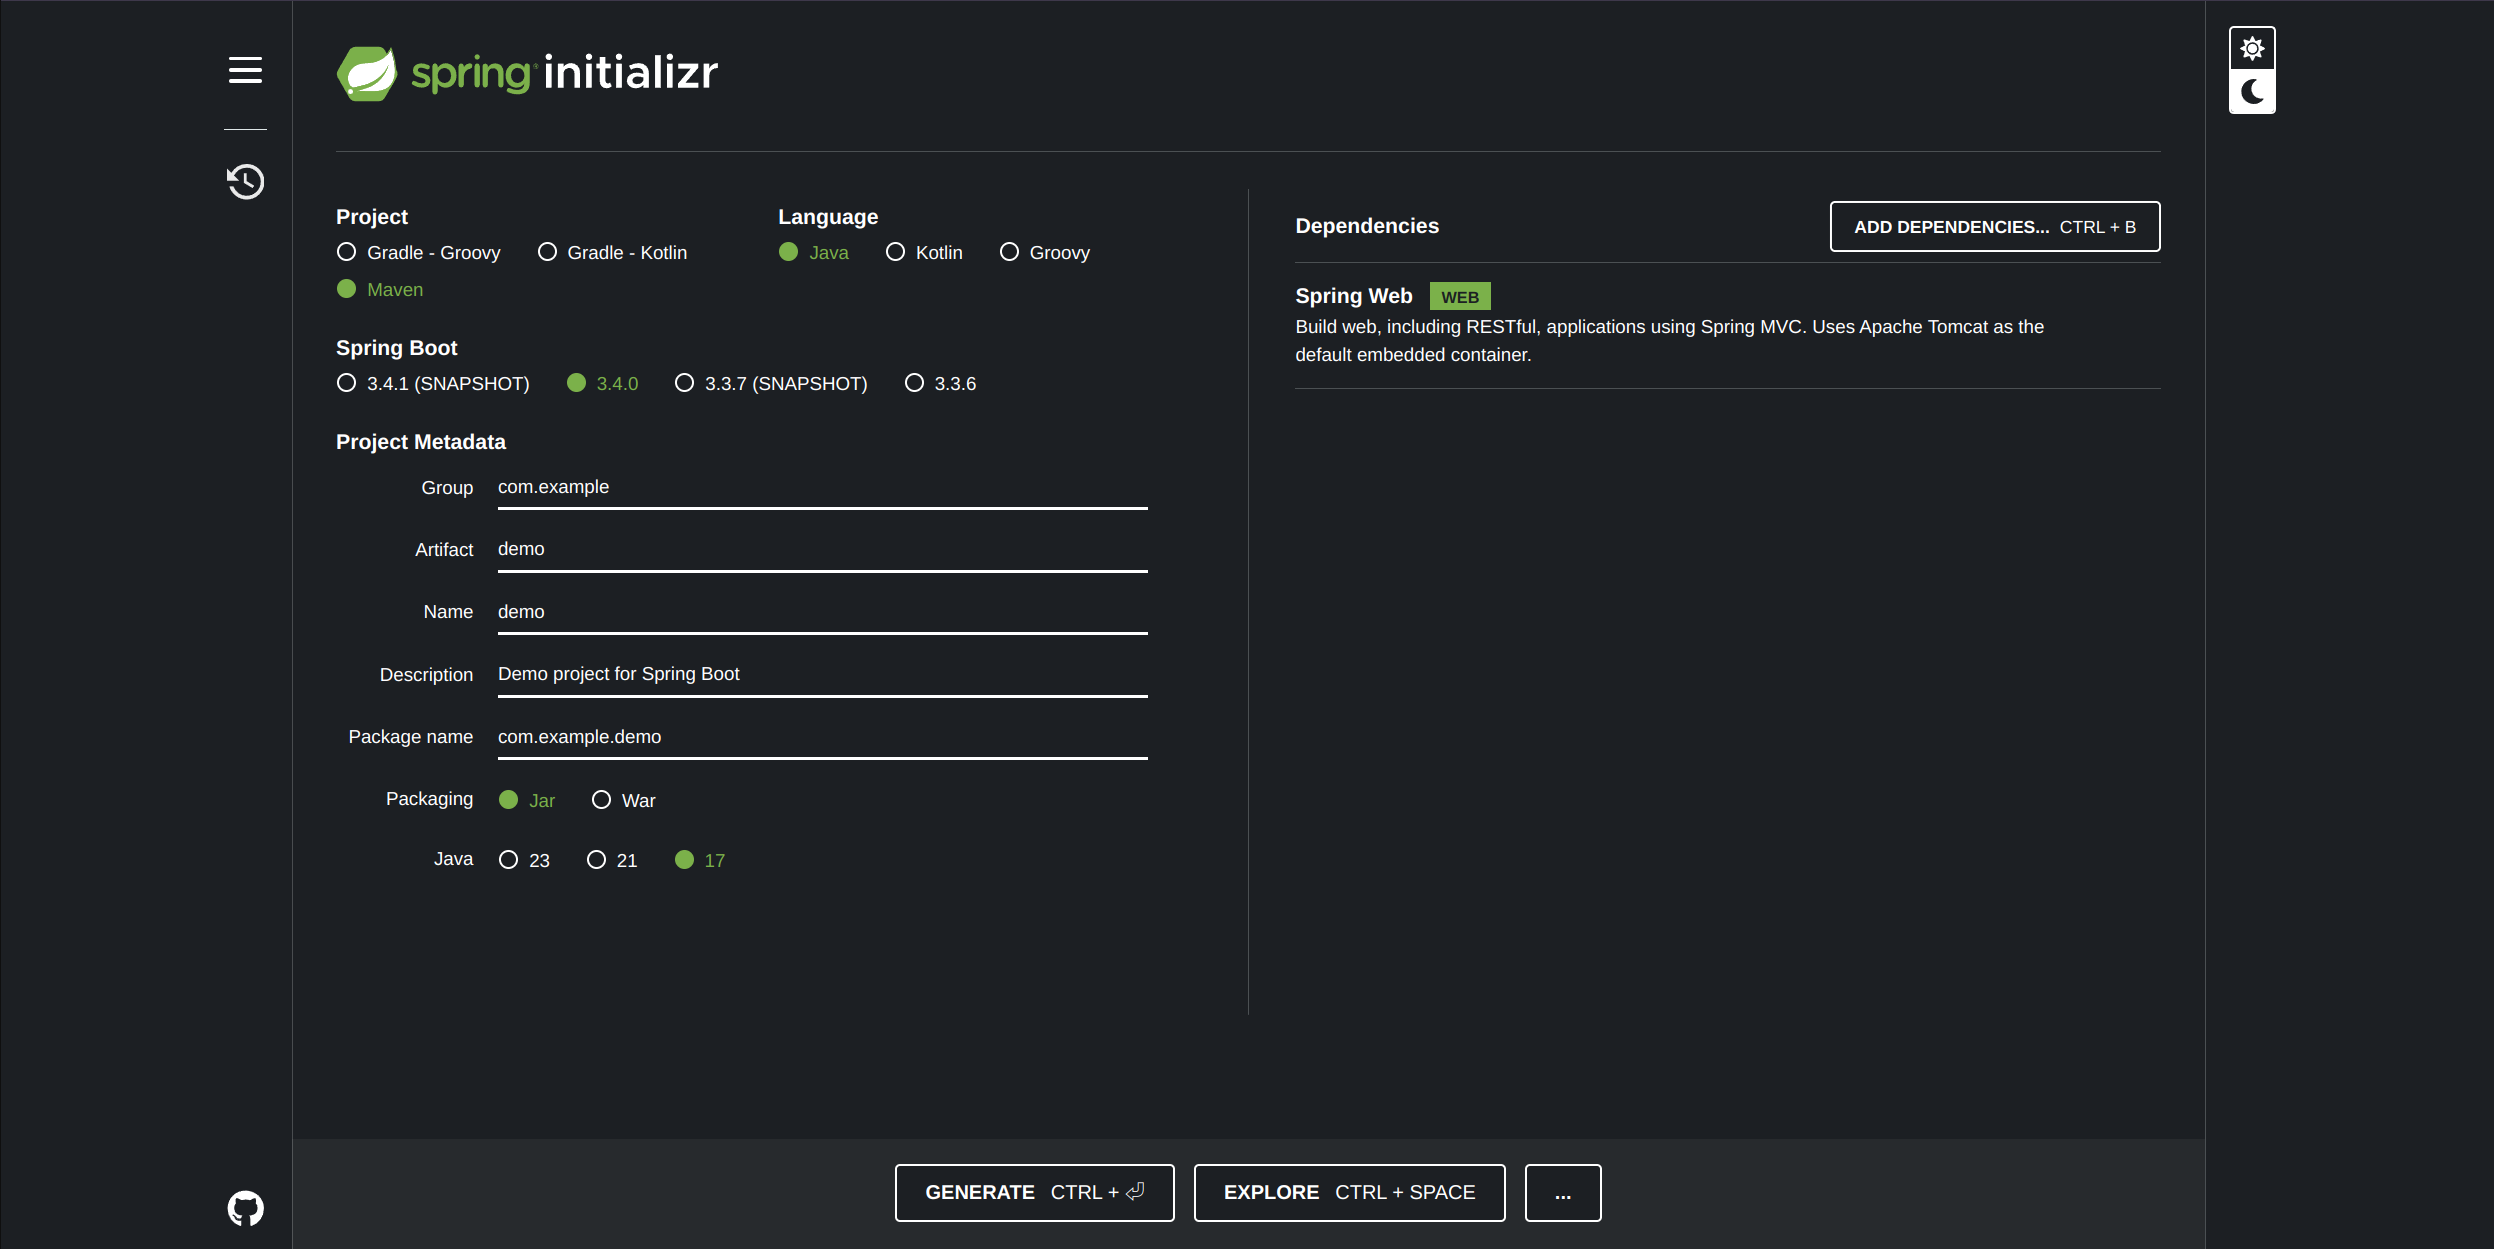The width and height of the screenshot is (2494, 1249).
Task: Focus the Artifact text field
Action: 821,550
